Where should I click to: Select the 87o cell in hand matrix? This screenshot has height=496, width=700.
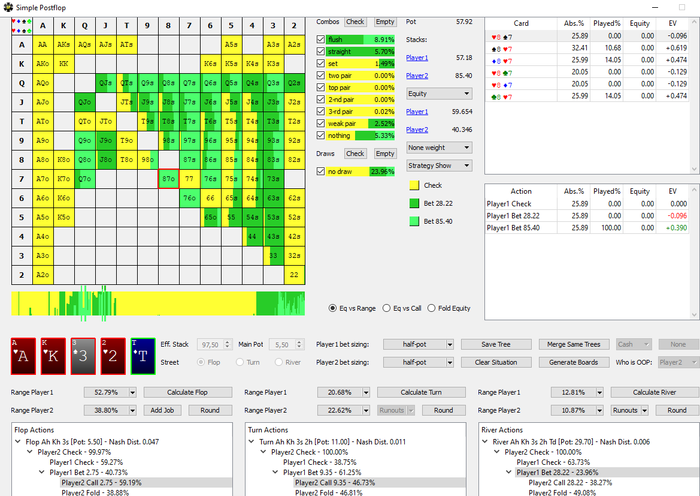tap(168, 179)
